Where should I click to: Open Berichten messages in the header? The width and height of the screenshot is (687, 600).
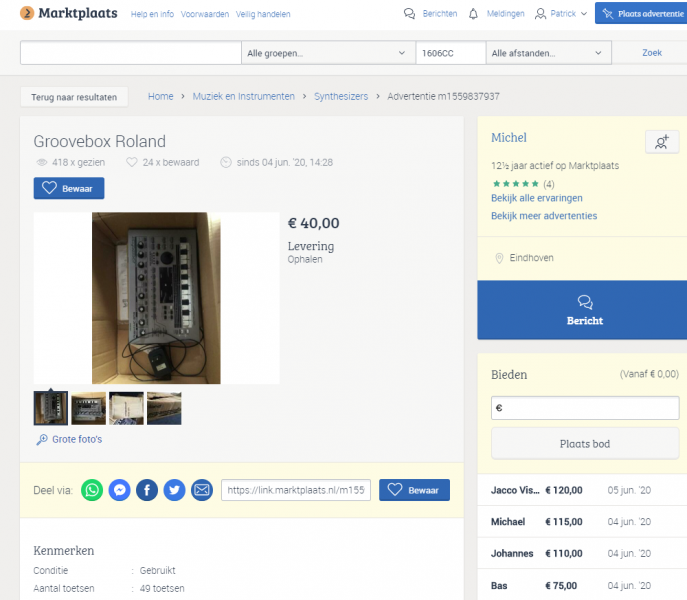(x=430, y=14)
